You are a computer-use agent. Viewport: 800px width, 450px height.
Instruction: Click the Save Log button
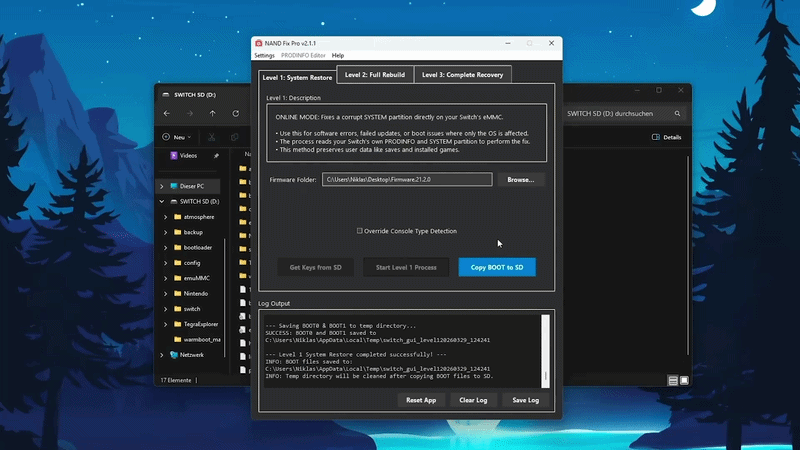click(526, 401)
